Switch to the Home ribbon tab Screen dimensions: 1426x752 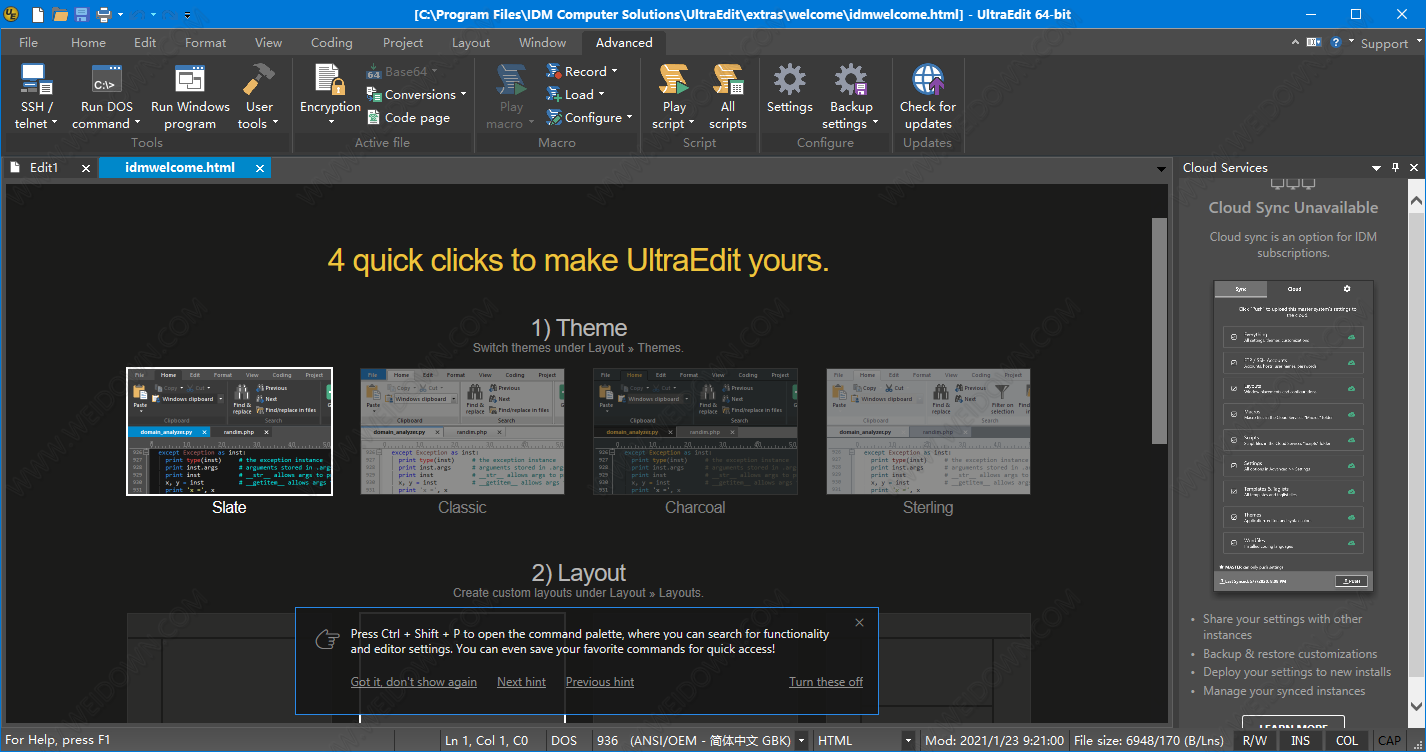coord(88,43)
